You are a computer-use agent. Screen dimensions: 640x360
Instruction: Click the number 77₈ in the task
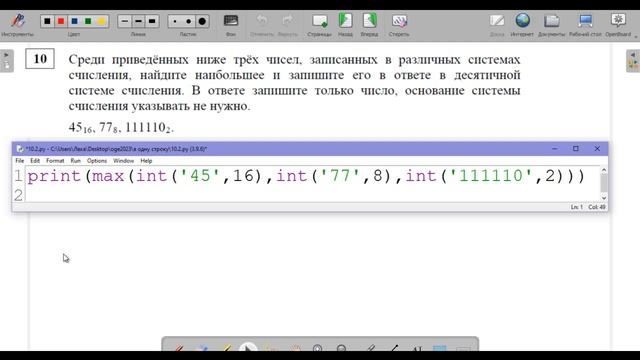[108, 128]
